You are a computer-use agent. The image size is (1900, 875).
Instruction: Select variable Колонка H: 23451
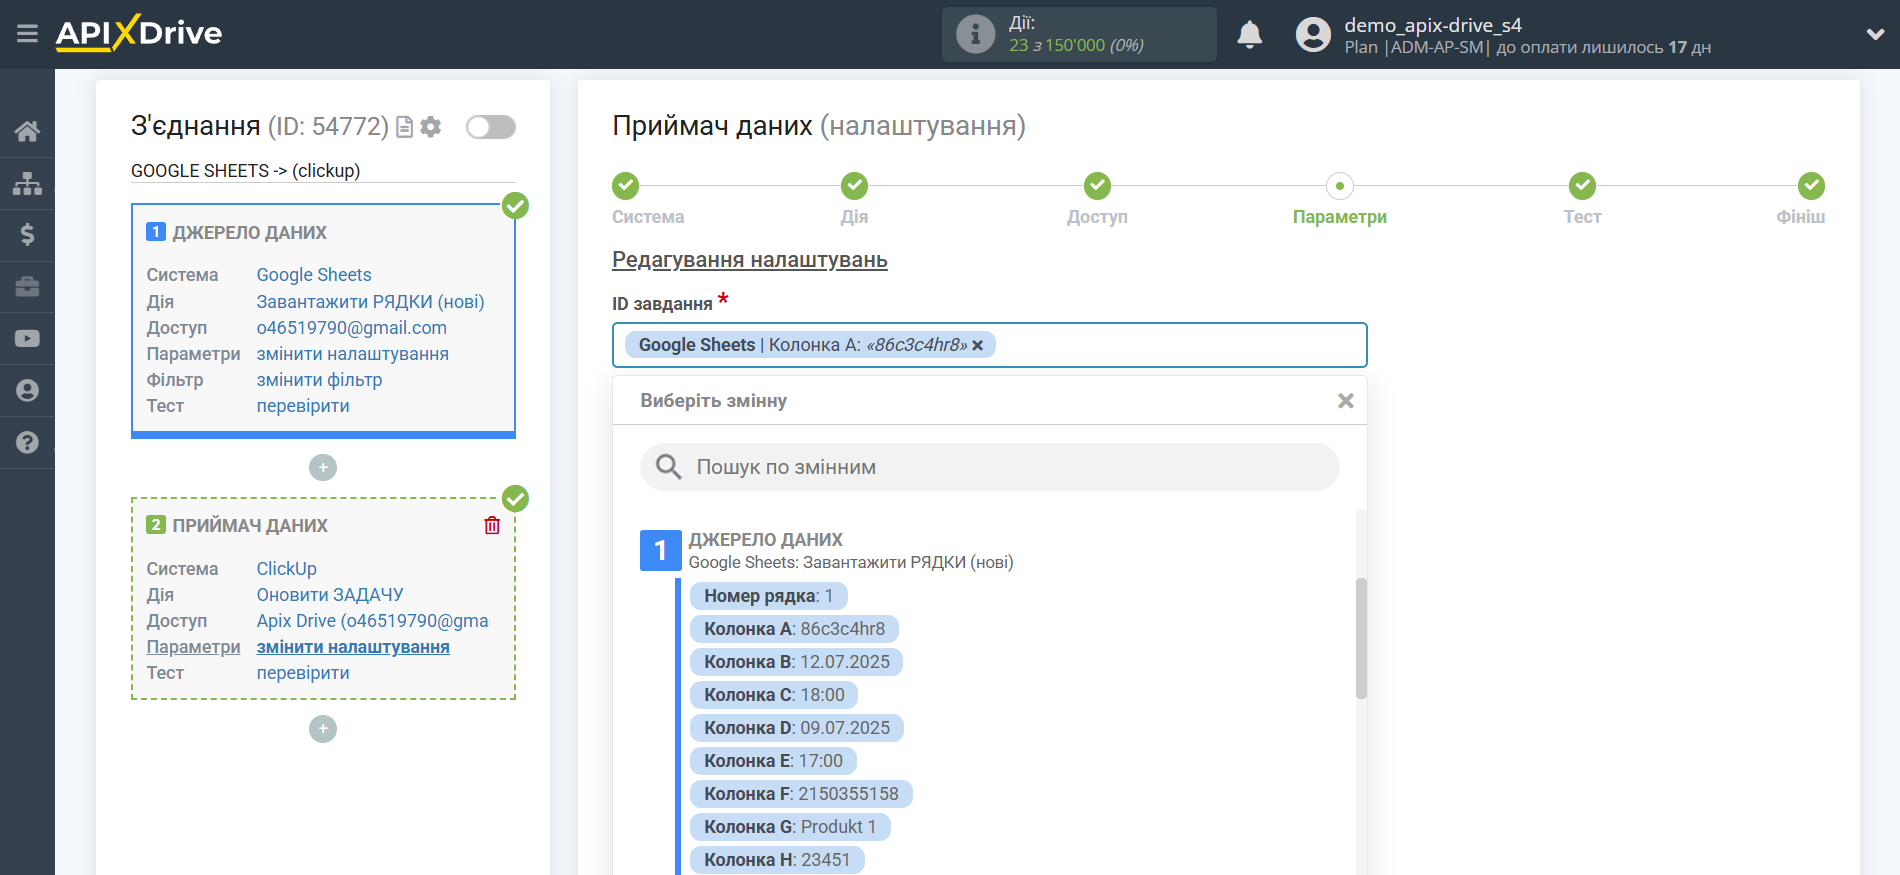(777, 860)
